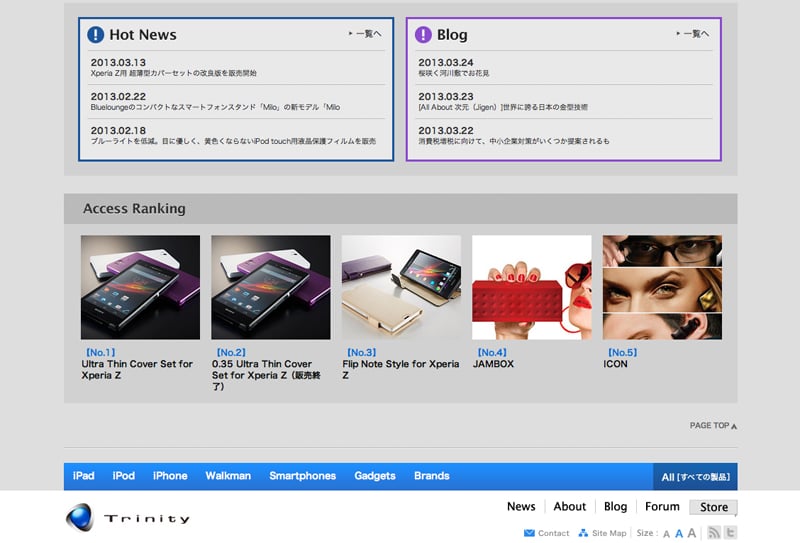
Task: Open the Contact envelope icon
Action: point(529,533)
